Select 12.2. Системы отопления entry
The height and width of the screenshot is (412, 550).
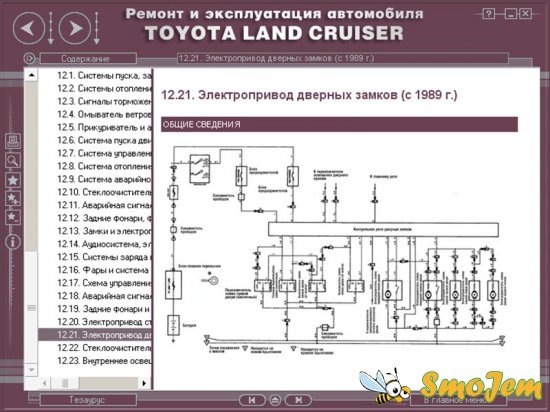click(104, 88)
